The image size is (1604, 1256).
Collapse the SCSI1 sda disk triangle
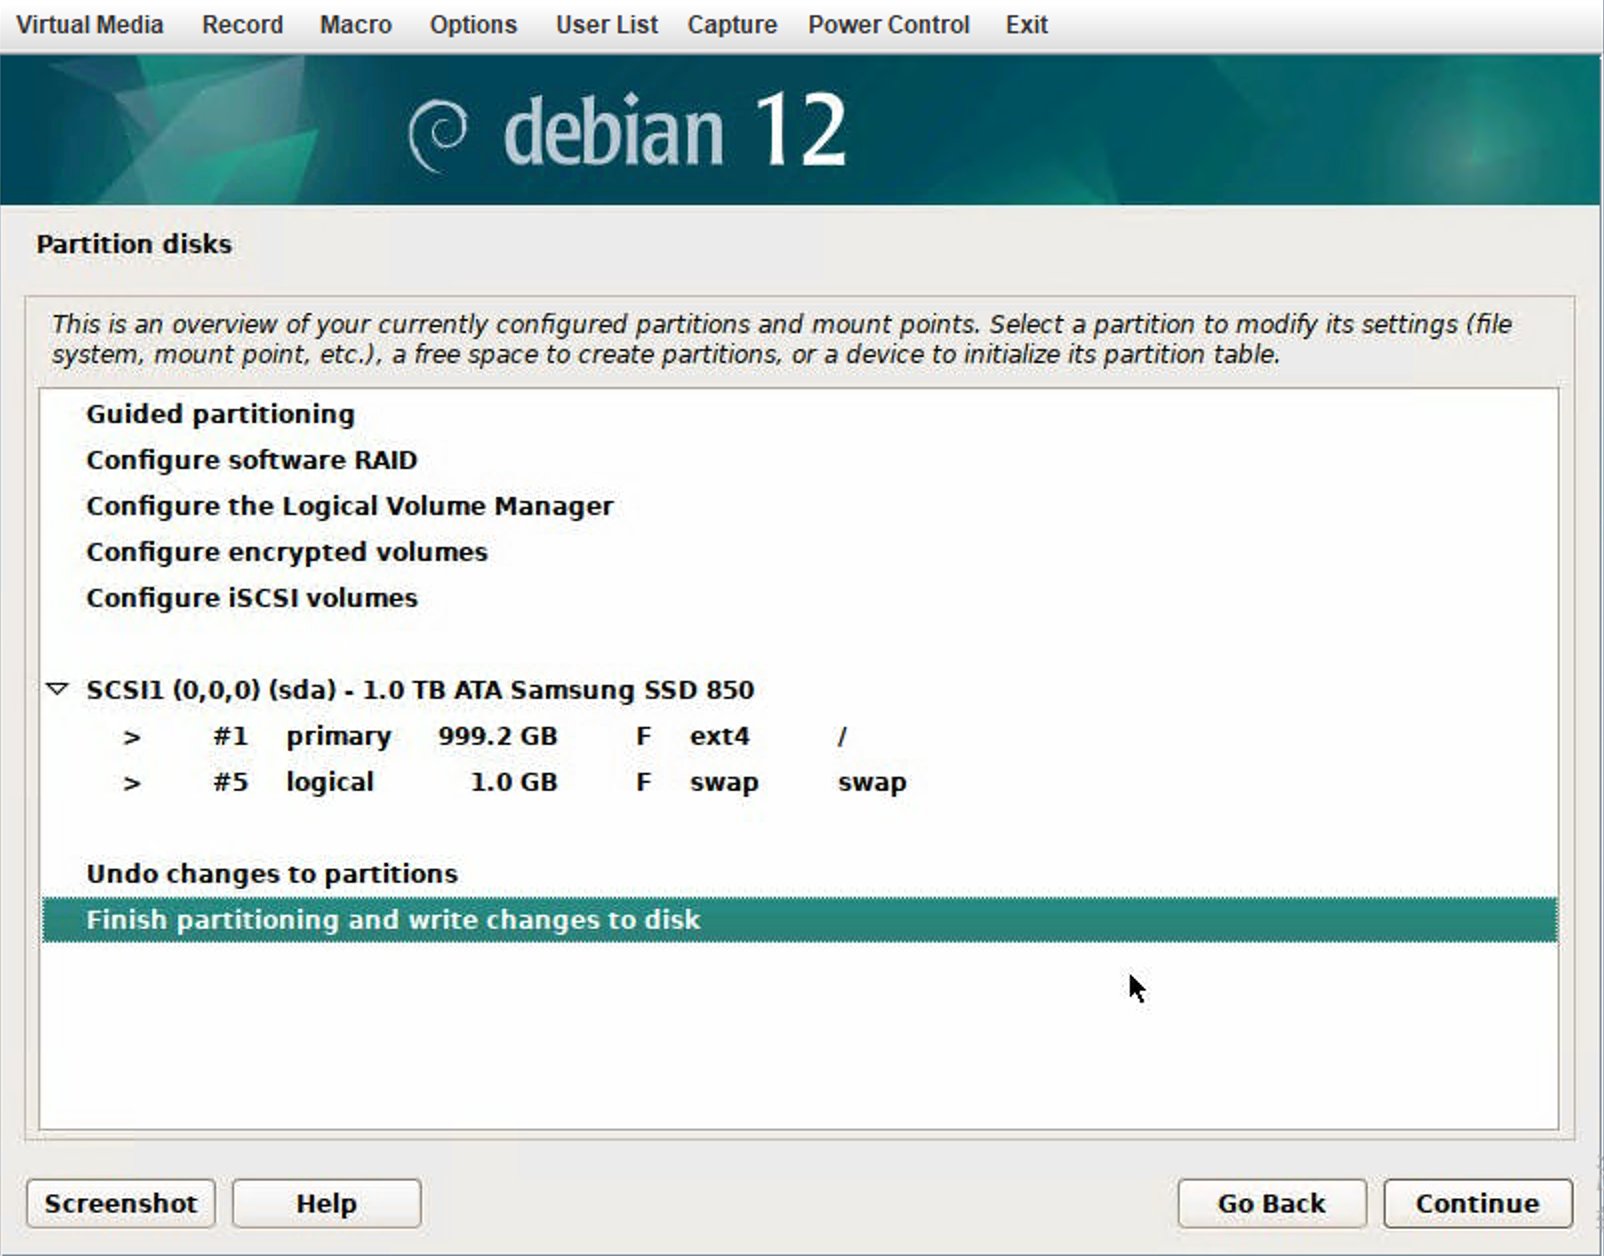coord(58,689)
